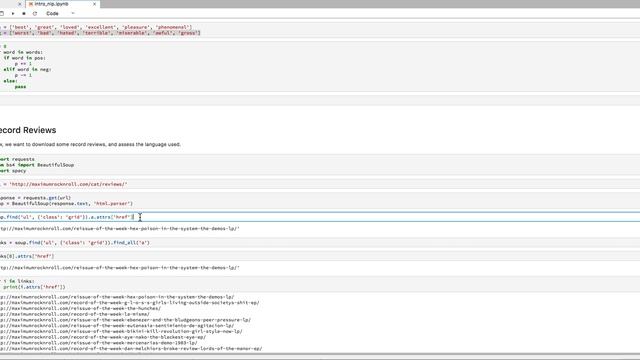Open the Code cell type dropdown

(x=60, y=13)
